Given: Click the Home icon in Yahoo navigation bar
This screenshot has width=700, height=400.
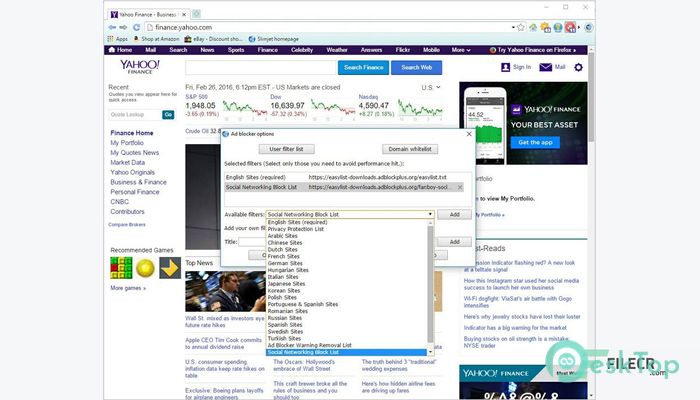Looking at the screenshot, I should pos(112,50).
